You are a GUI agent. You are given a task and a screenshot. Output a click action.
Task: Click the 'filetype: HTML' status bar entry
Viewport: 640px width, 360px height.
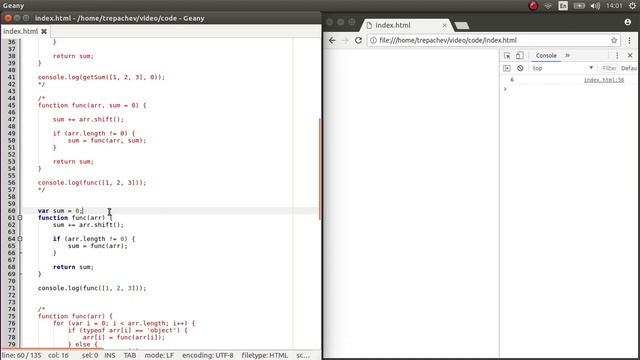[264, 356]
